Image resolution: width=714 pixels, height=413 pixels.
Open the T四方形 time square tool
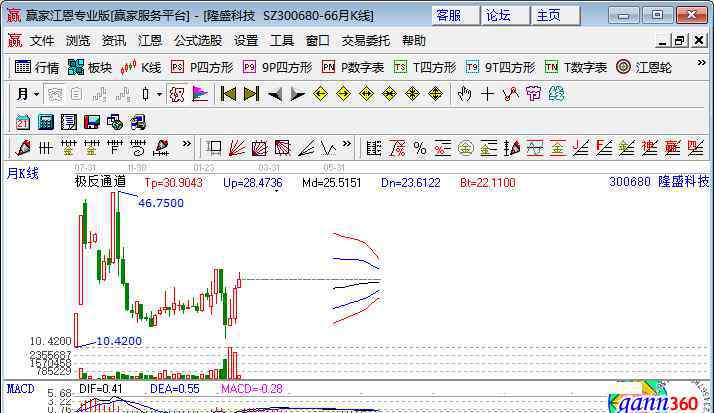tap(425, 67)
